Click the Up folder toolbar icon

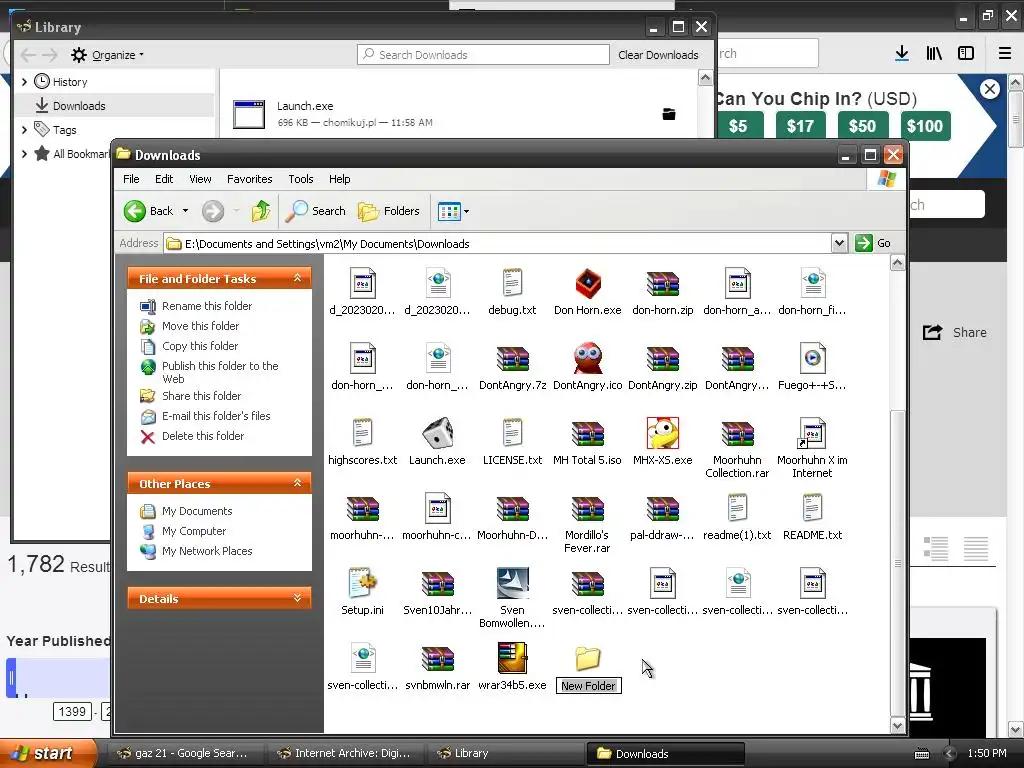[x=261, y=211]
